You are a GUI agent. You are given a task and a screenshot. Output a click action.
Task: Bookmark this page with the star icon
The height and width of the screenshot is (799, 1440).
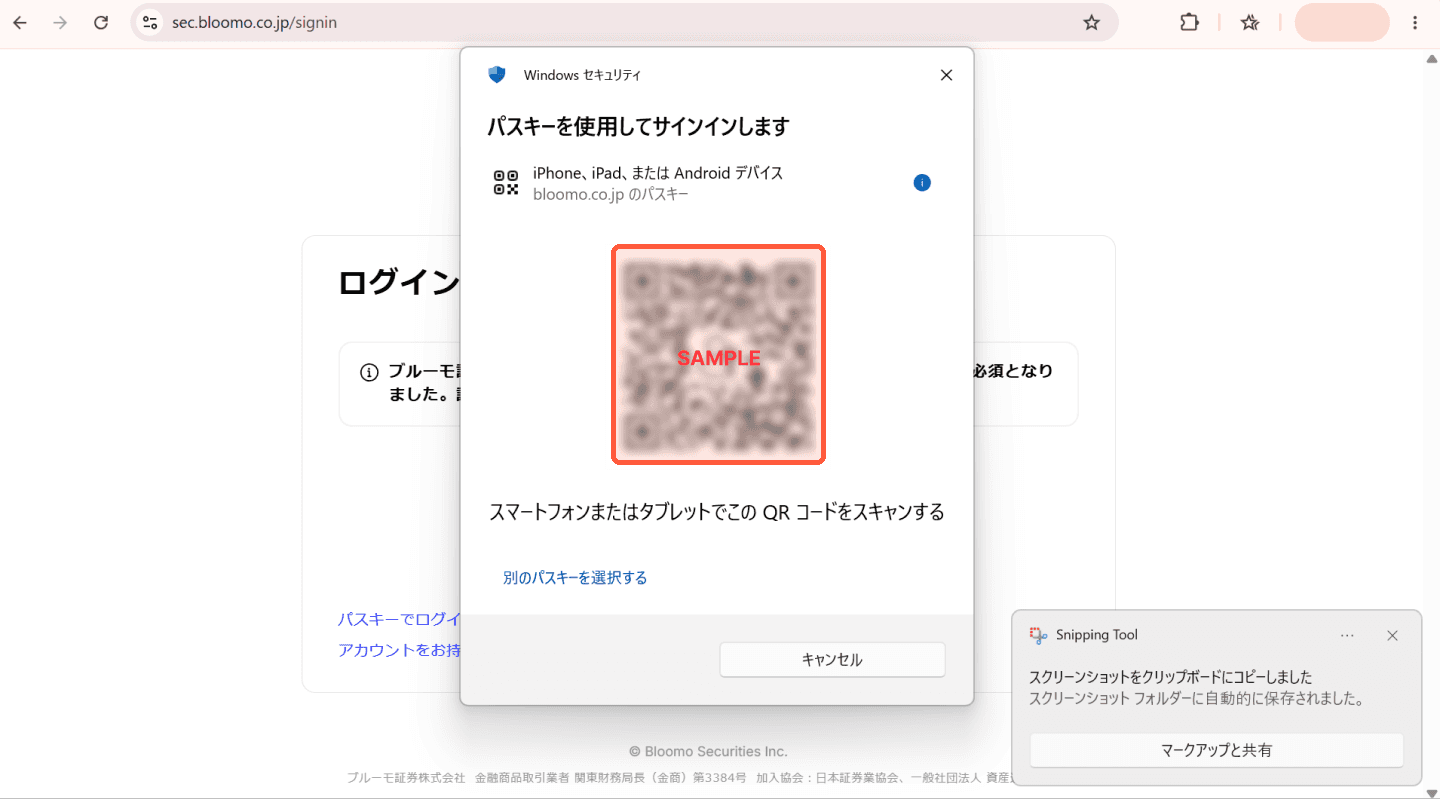(x=1091, y=22)
